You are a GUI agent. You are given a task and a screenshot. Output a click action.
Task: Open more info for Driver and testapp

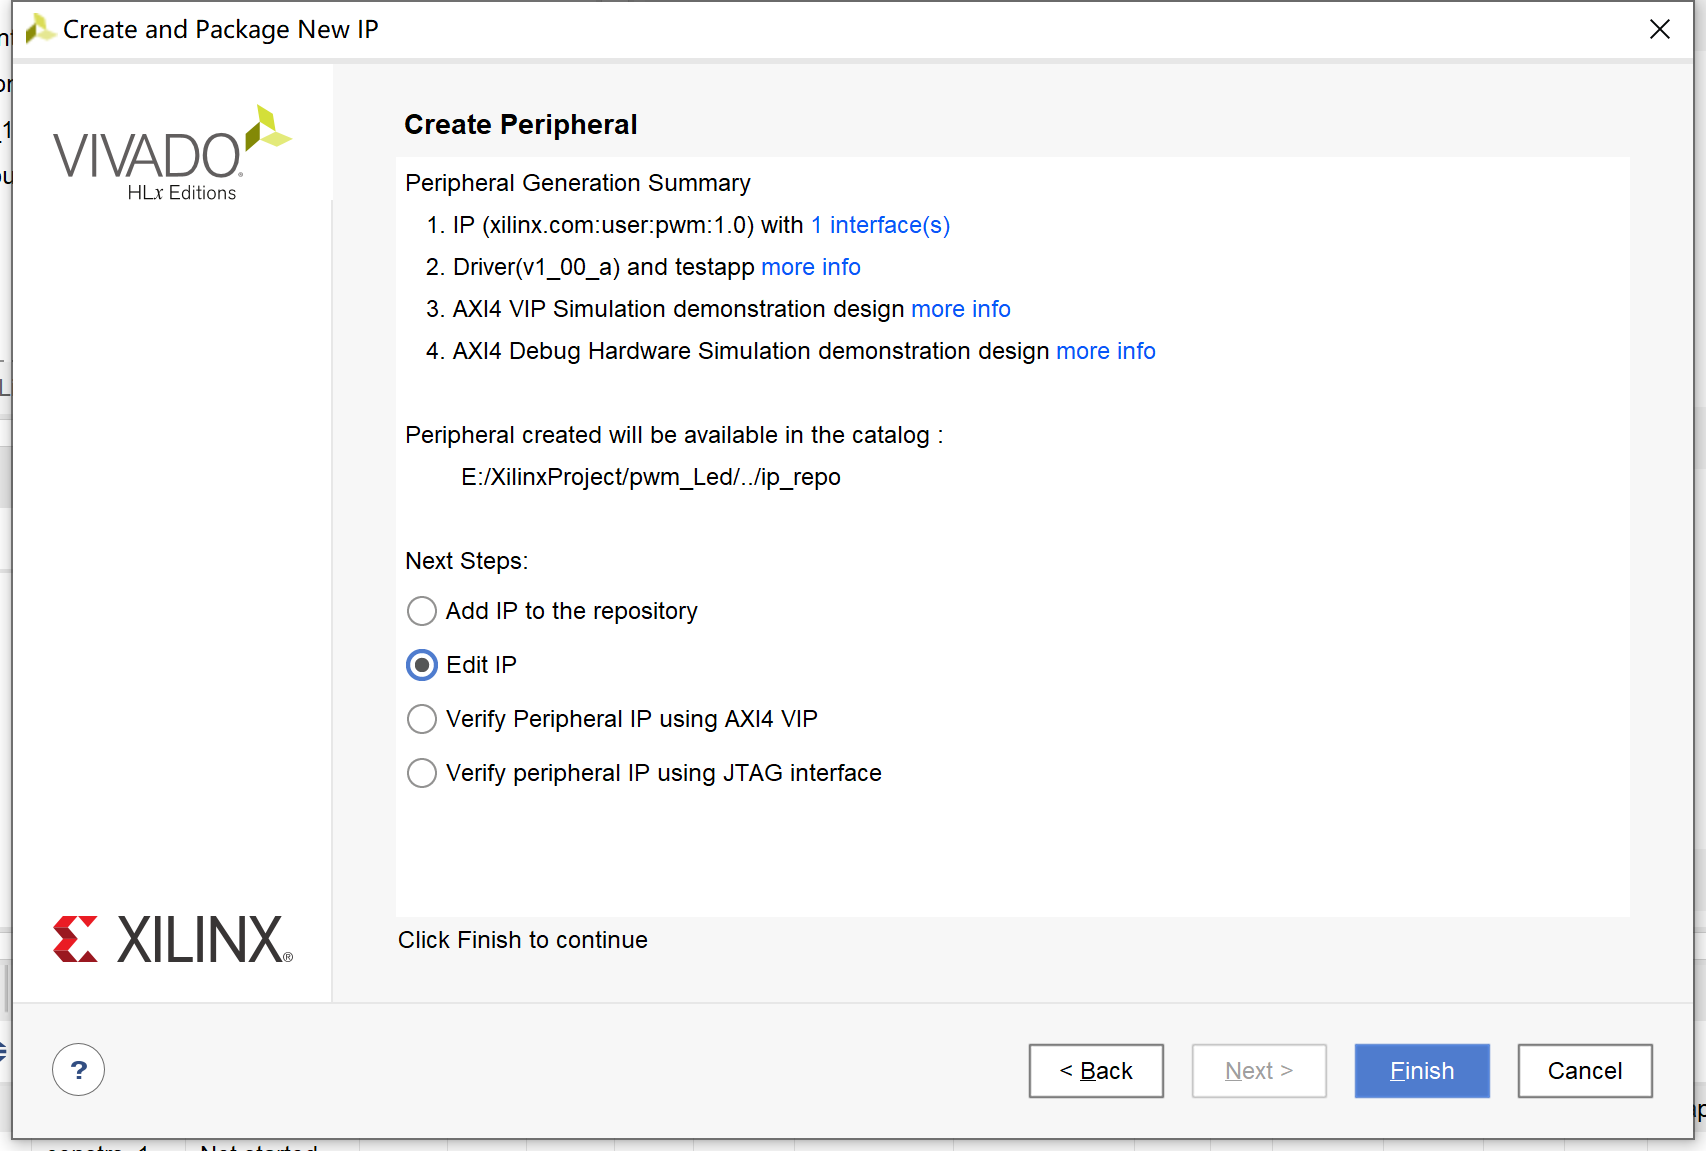coord(811,267)
